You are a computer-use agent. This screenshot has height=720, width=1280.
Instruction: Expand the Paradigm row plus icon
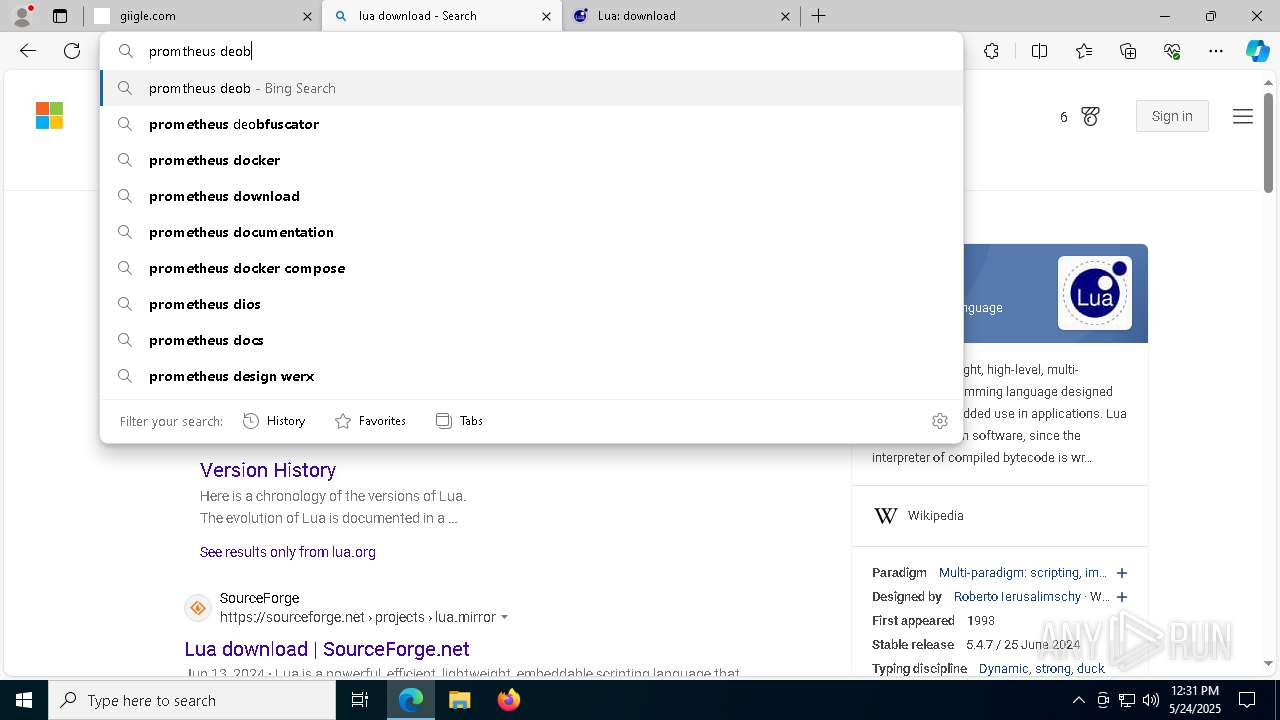[1122, 573]
